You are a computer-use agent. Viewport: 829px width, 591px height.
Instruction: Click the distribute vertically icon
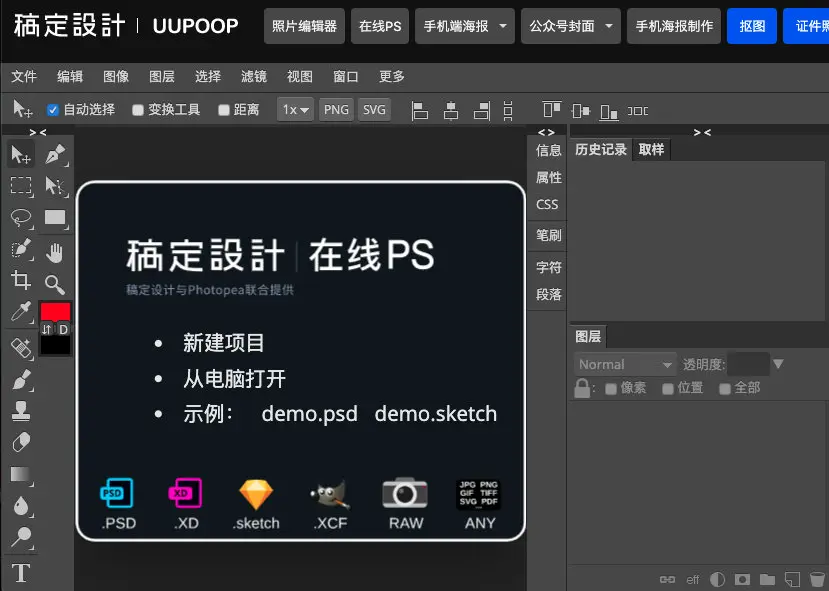tap(508, 110)
